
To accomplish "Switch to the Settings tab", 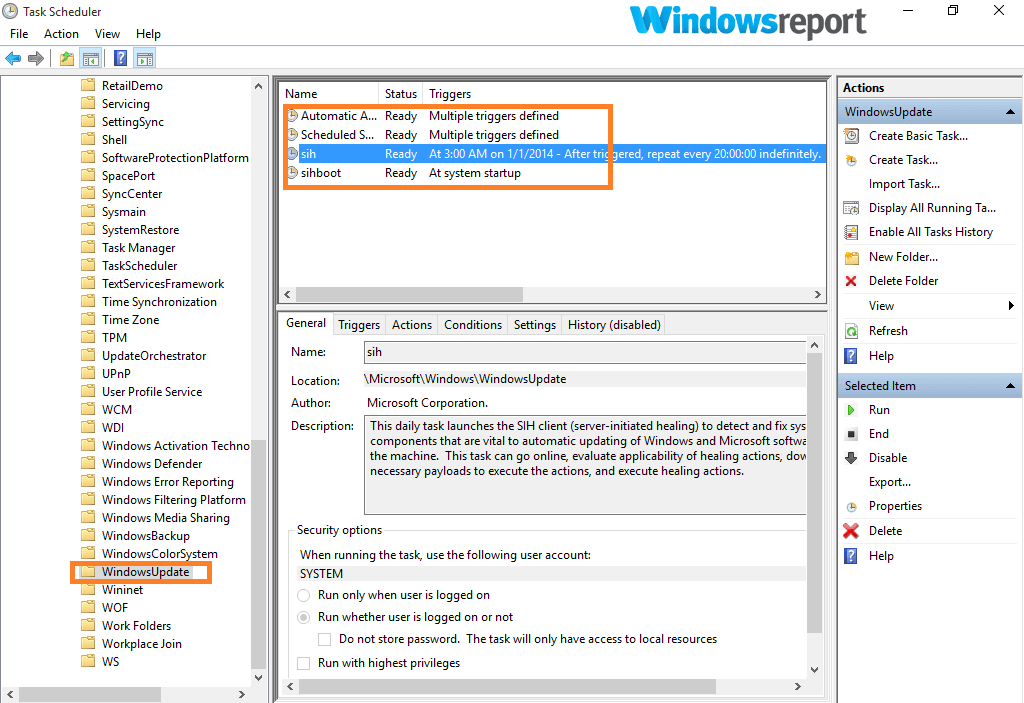I will 535,325.
